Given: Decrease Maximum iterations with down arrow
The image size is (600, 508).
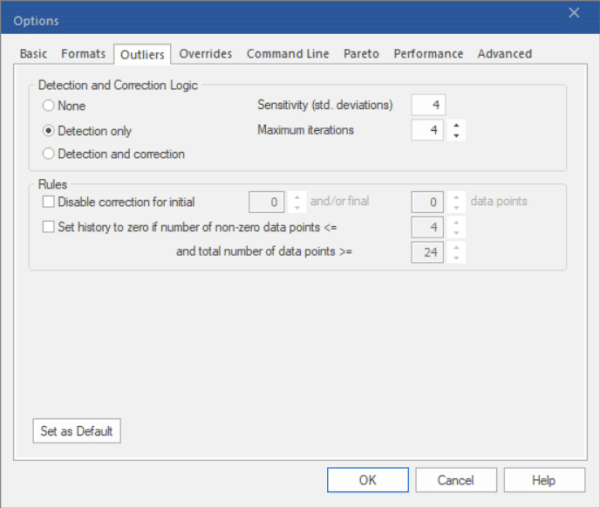Looking at the screenshot, I should click(x=456, y=135).
